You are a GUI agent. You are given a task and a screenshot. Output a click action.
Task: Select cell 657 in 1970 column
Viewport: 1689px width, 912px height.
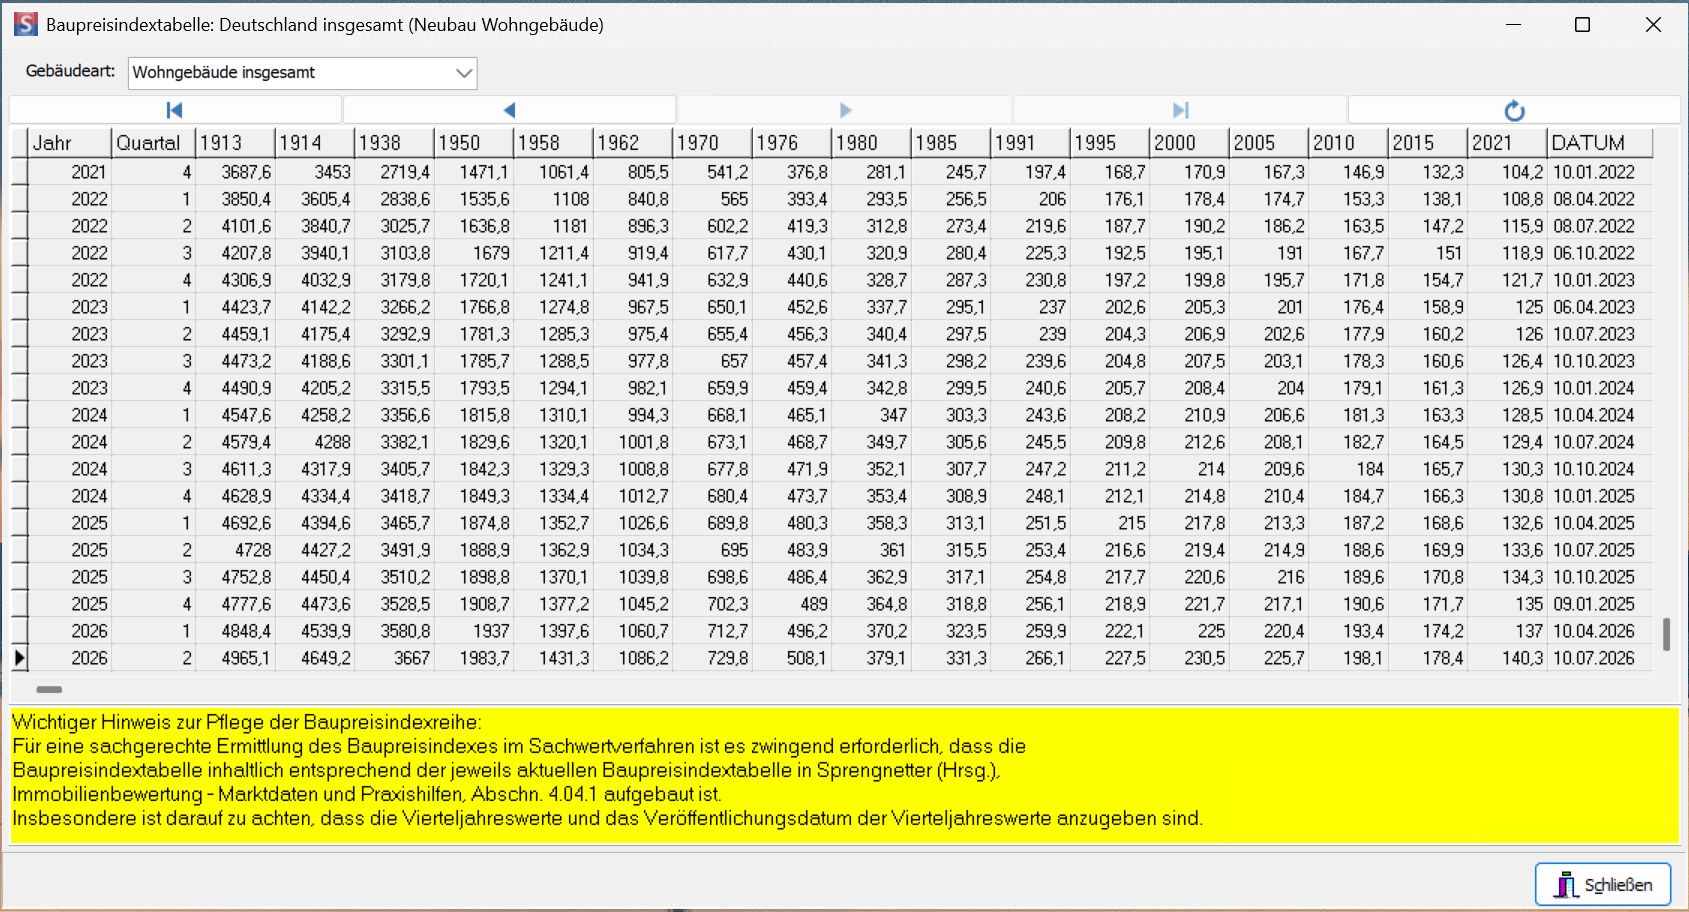pyautogui.click(x=712, y=361)
